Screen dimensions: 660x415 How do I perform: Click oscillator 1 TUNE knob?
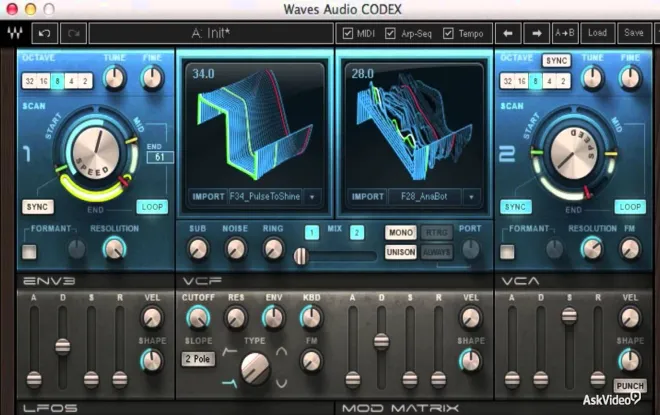(x=115, y=78)
